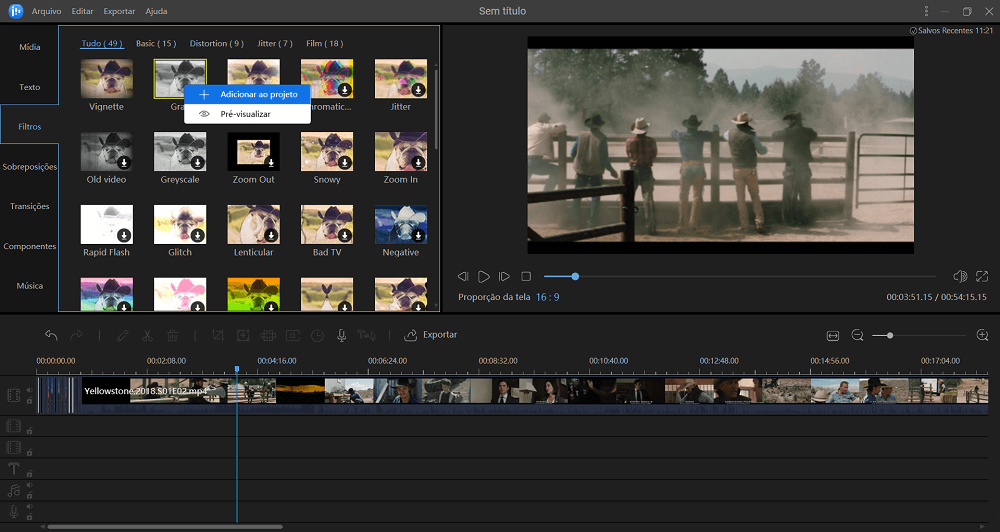Viewport: 1000px width, 532px height.
Task: Lock the music track
Action: point(29,495)
